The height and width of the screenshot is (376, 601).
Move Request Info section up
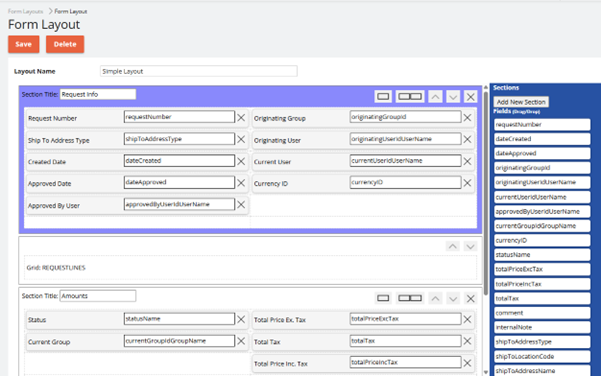[435, 97]
